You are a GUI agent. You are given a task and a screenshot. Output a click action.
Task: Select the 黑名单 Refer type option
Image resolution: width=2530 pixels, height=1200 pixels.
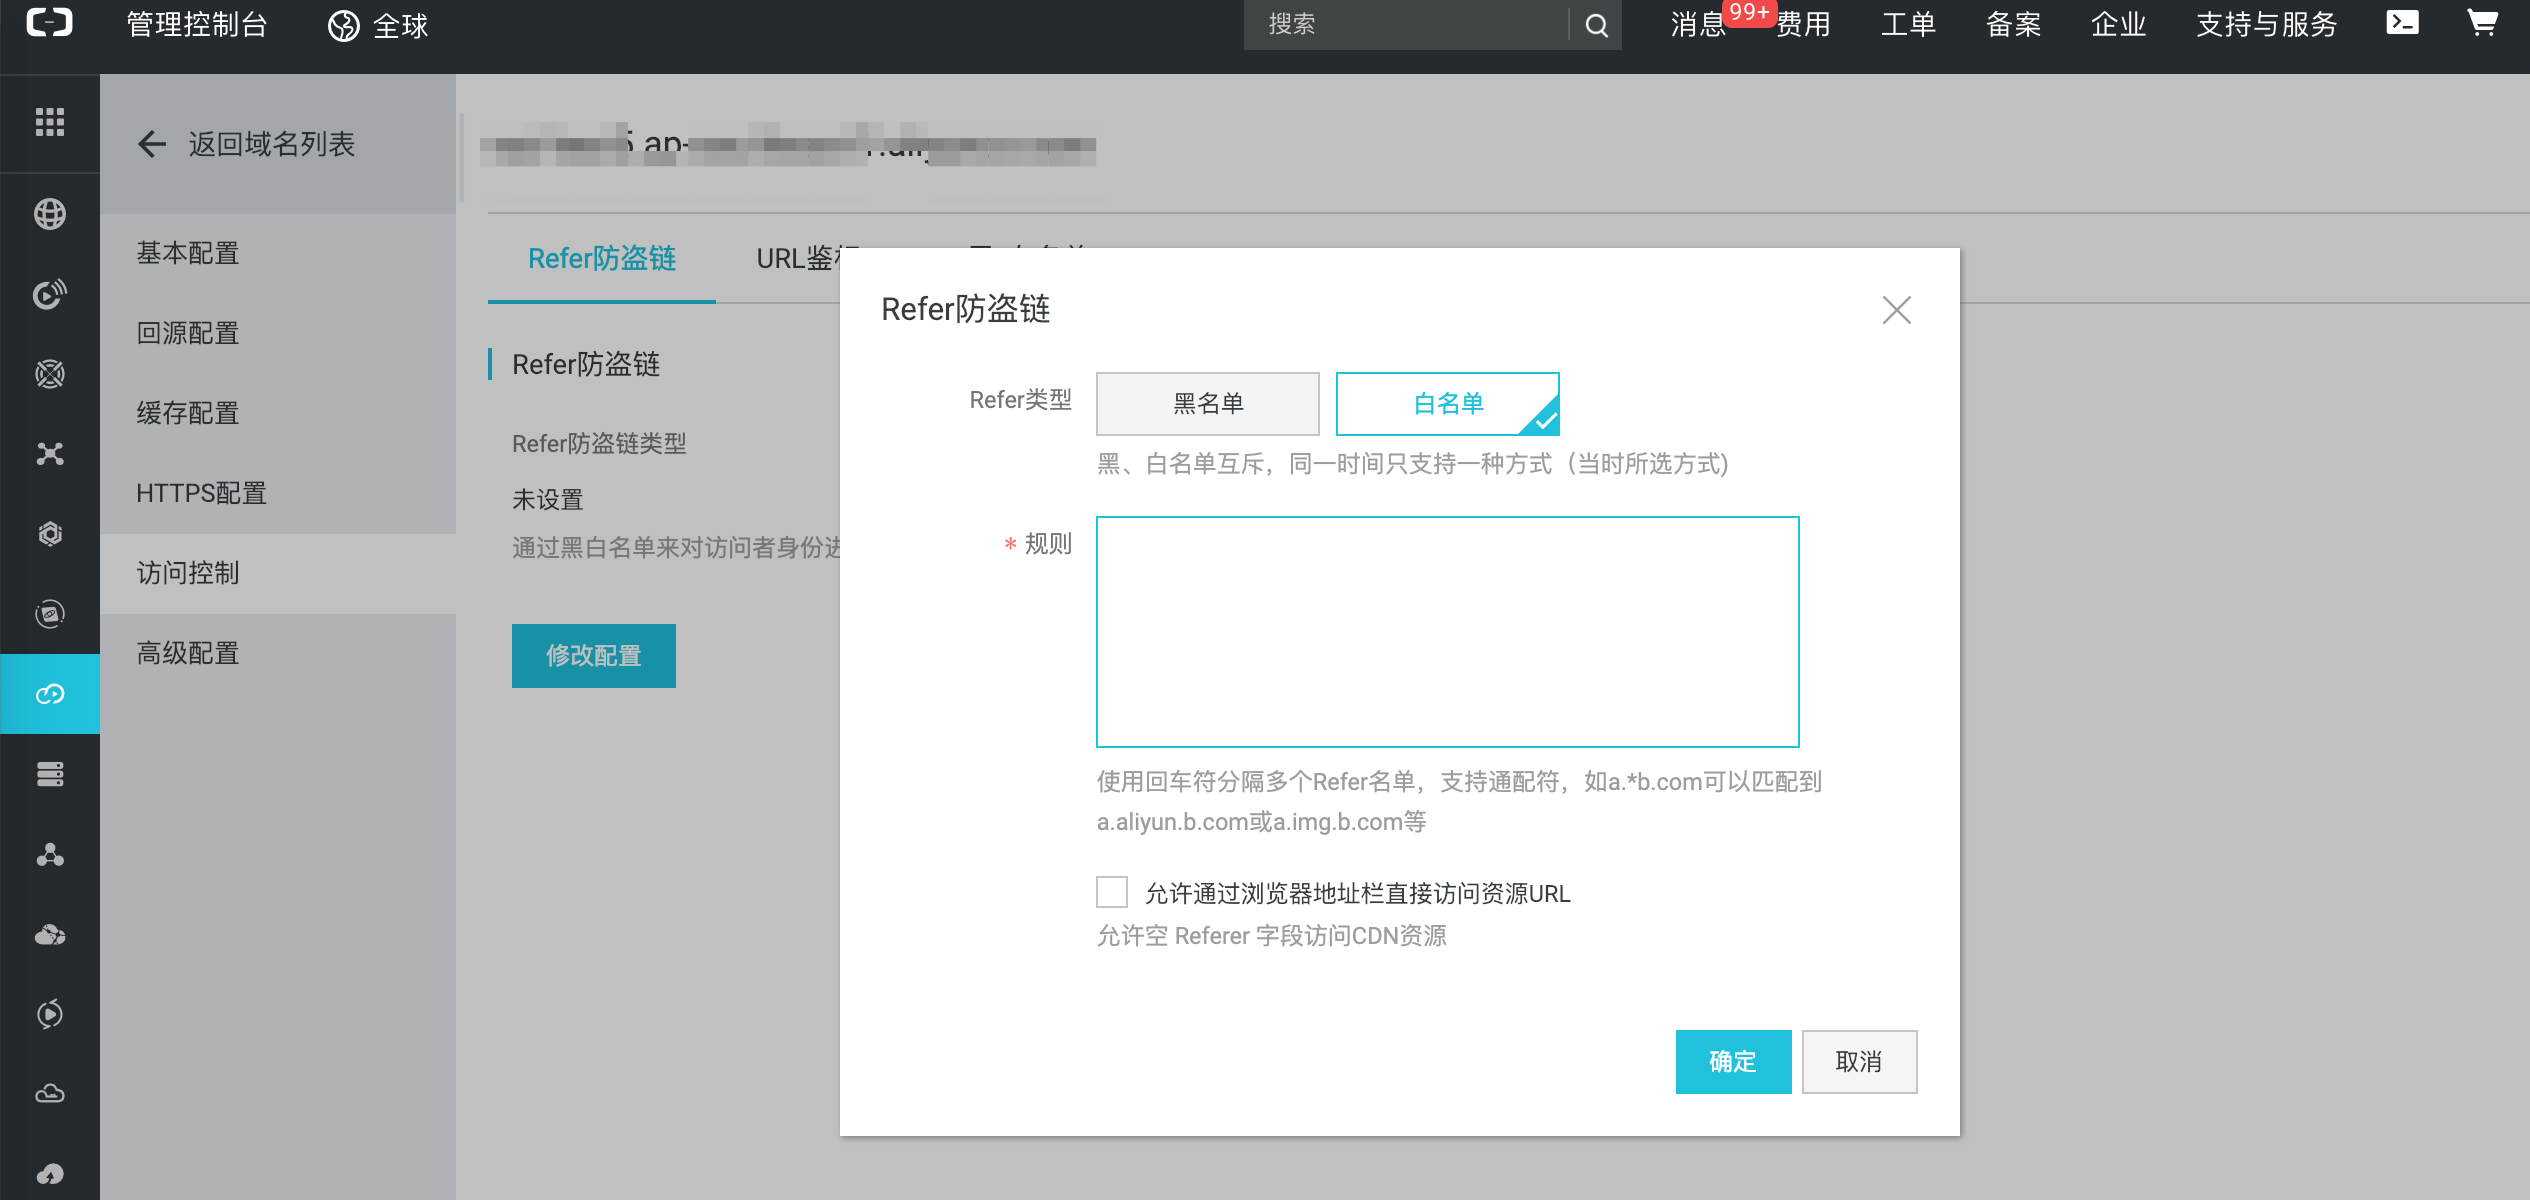pos(1207,404)
